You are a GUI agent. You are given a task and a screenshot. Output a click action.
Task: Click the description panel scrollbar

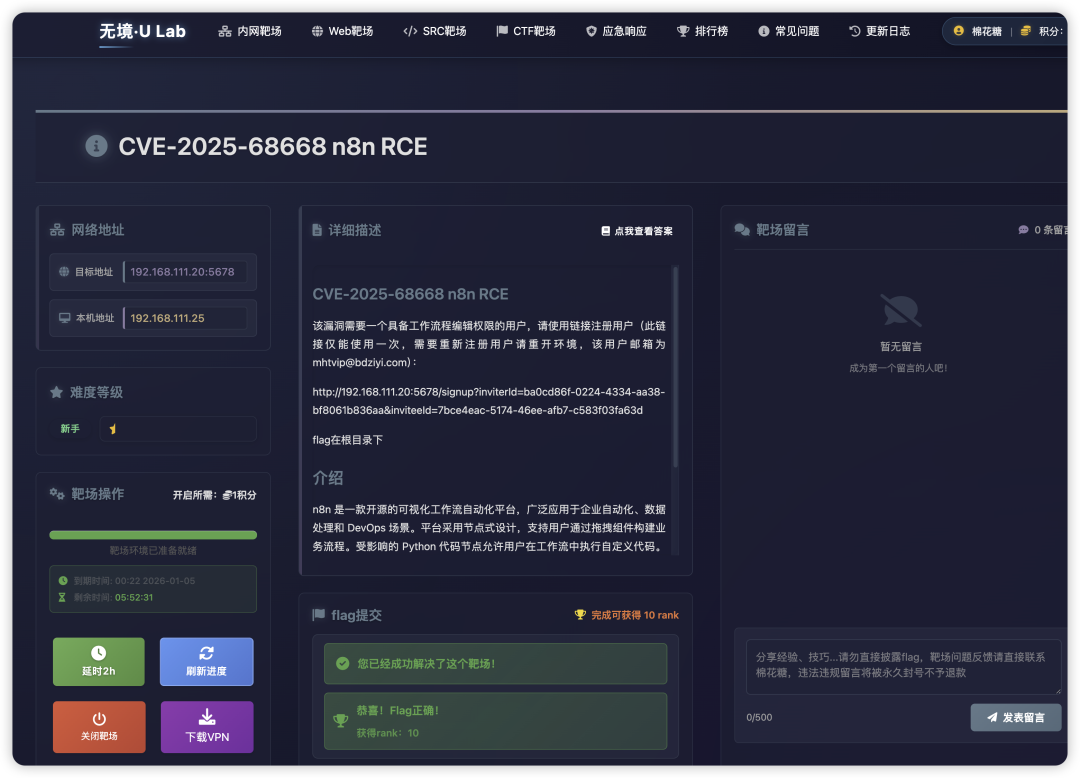coord(675,368)
